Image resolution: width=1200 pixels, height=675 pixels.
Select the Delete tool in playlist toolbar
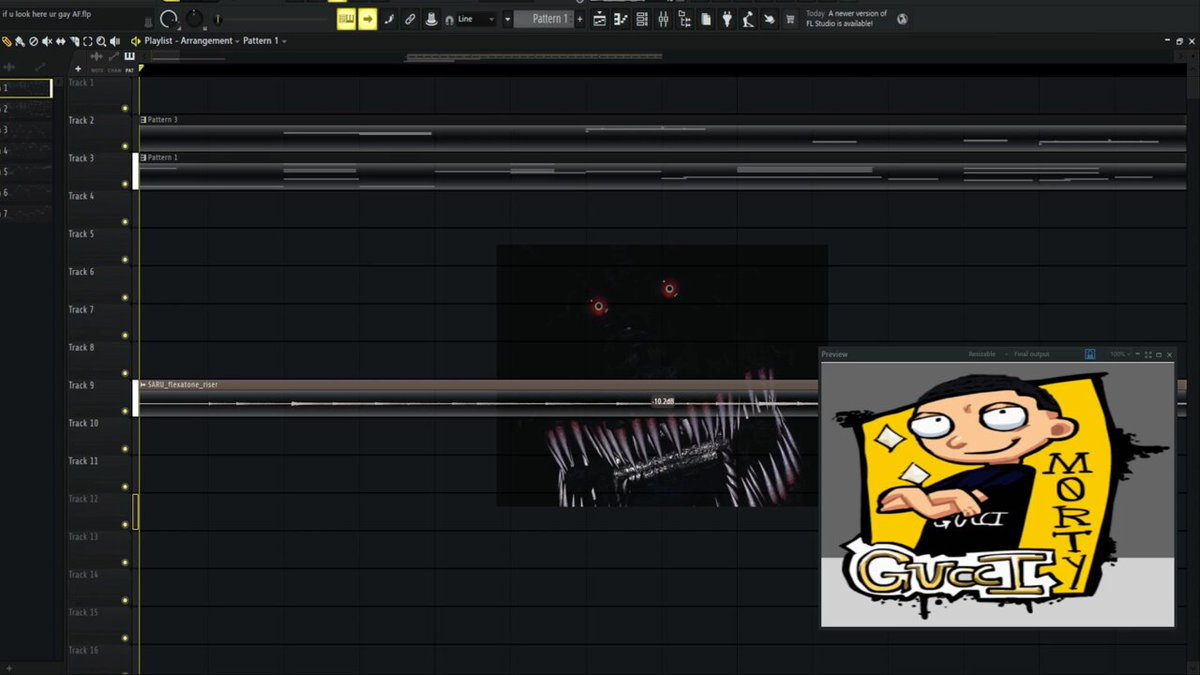tap(33, 41)
